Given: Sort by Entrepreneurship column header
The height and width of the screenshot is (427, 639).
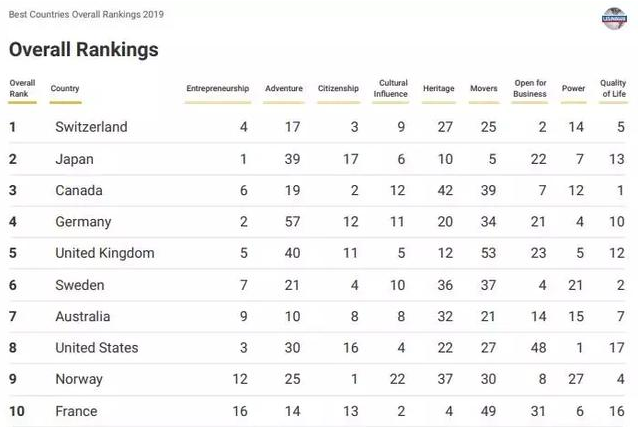Looking at the screenshot, I should [x=217, y=89].
